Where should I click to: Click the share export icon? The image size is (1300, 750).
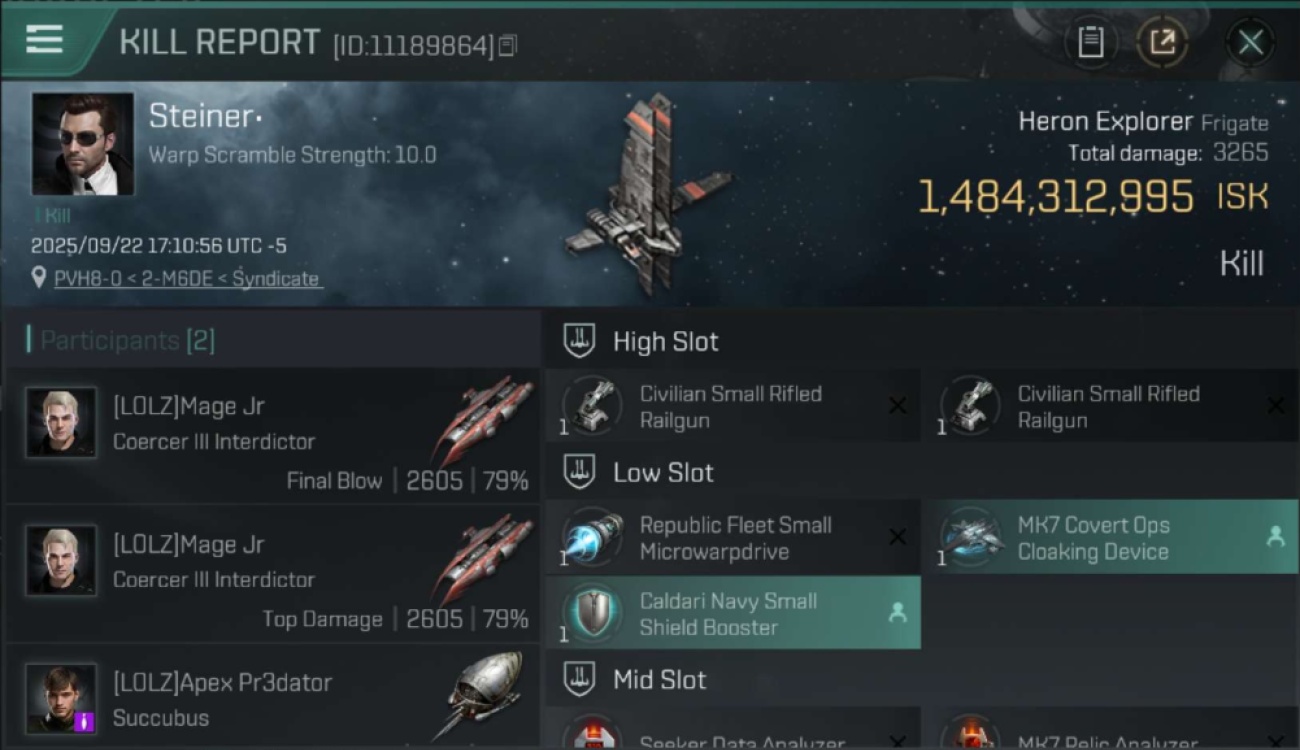click(1162, 42)
